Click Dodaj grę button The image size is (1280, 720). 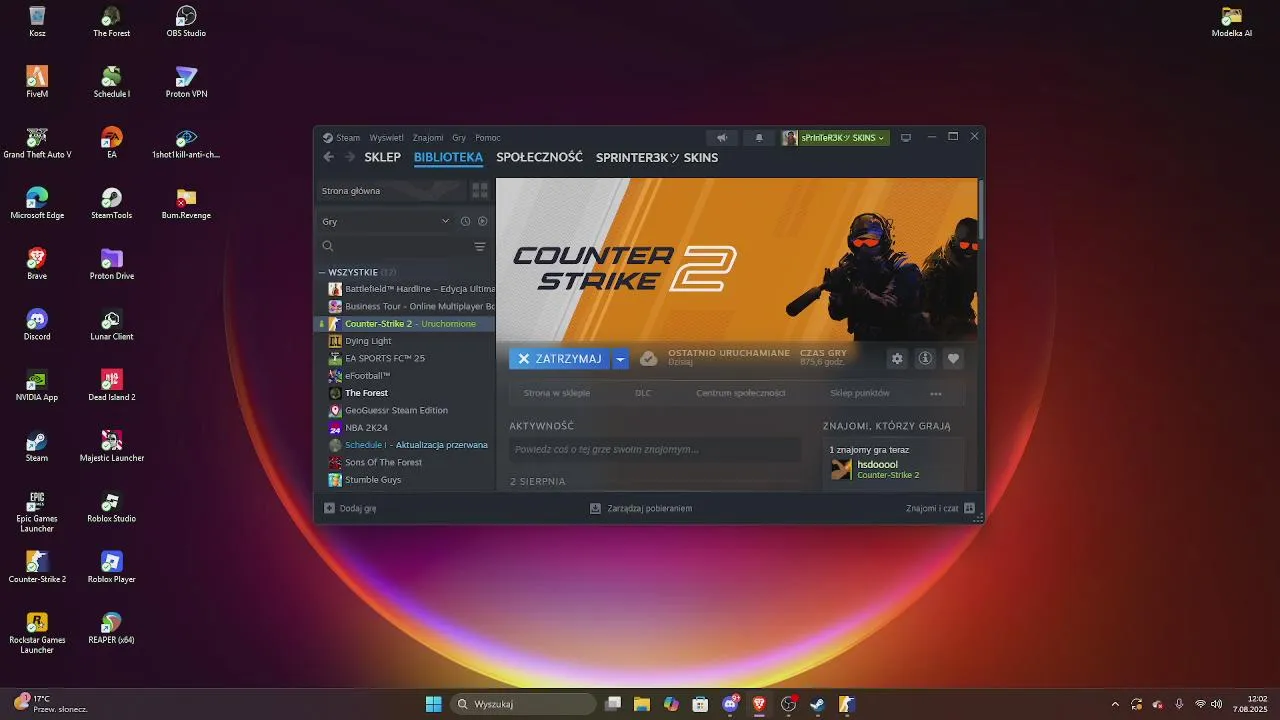pos(350,508)
